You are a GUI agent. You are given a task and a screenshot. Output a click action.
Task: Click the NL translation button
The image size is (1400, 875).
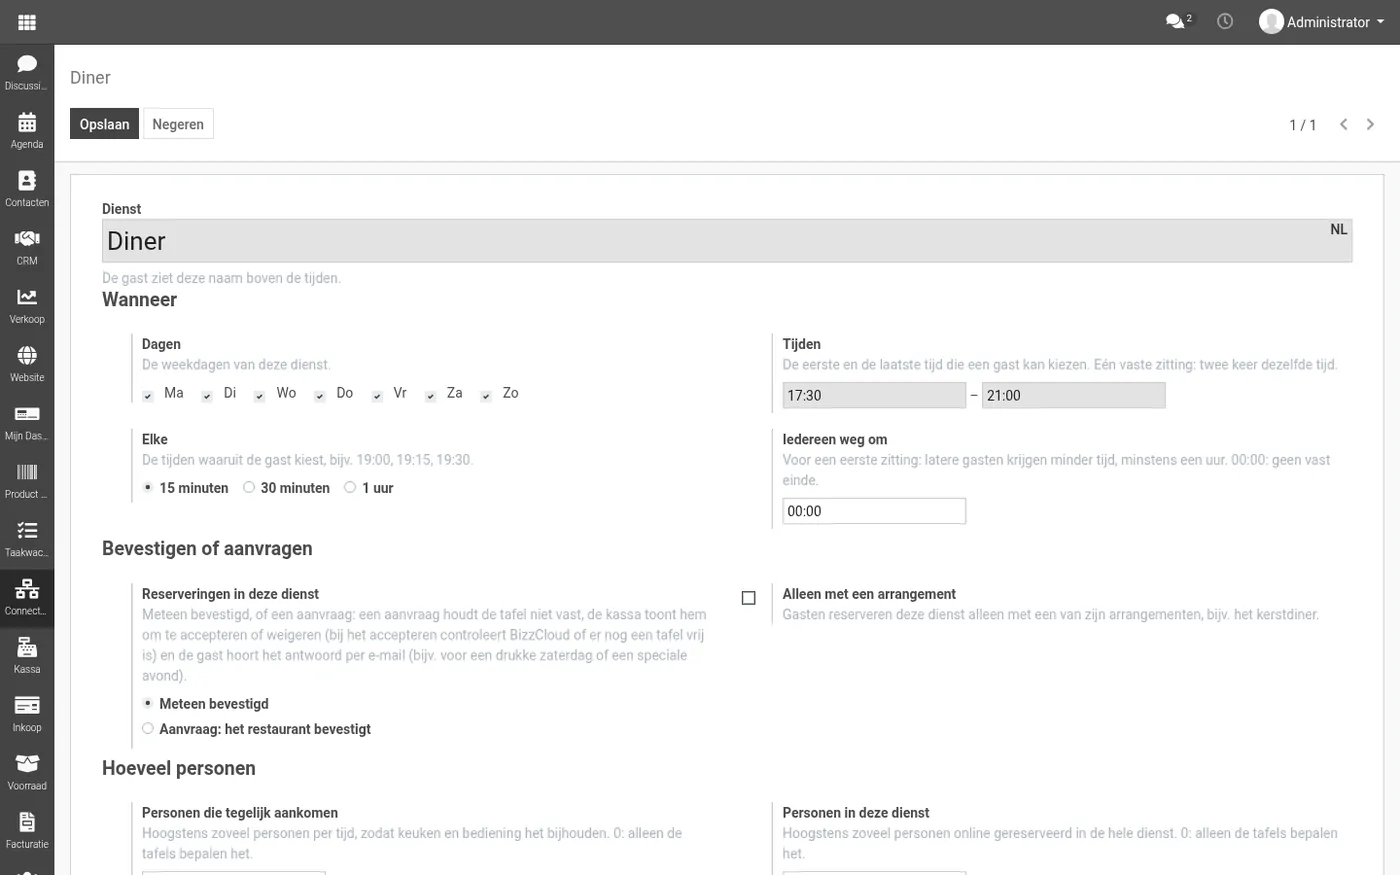click(1338, 229)
